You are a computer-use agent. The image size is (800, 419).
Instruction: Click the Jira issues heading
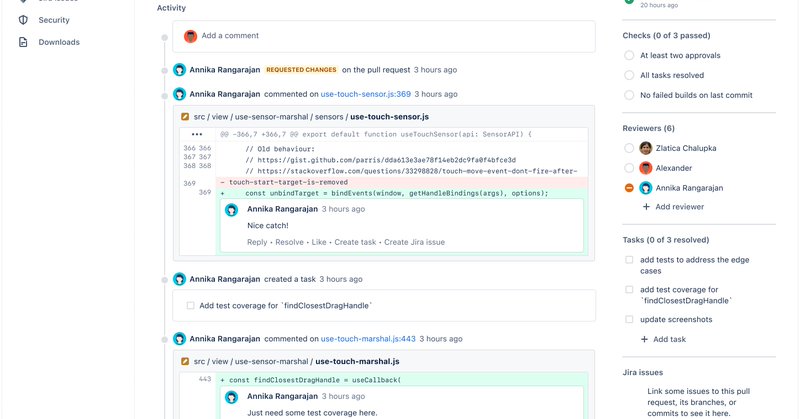[x=643, y=372]
